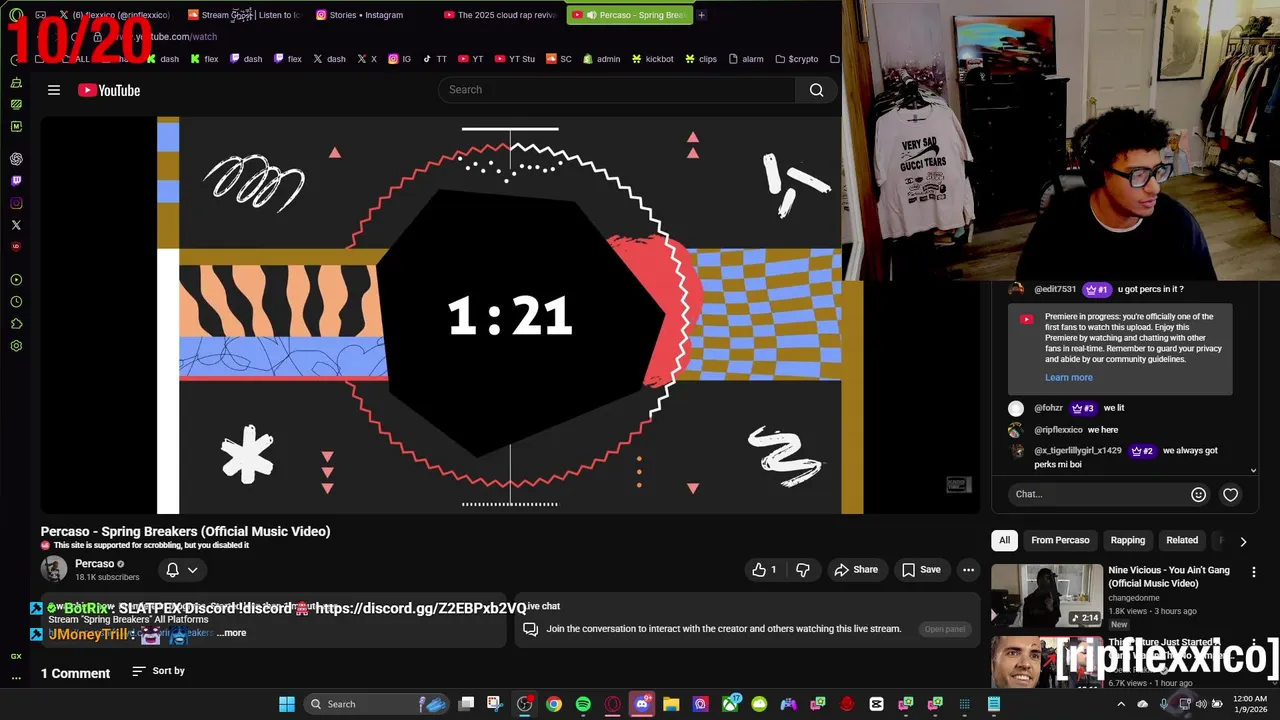This screenshot has width=1280, height=720.
Task: Open the TT TikTok bookmark
Action: [x=434, y=59]
